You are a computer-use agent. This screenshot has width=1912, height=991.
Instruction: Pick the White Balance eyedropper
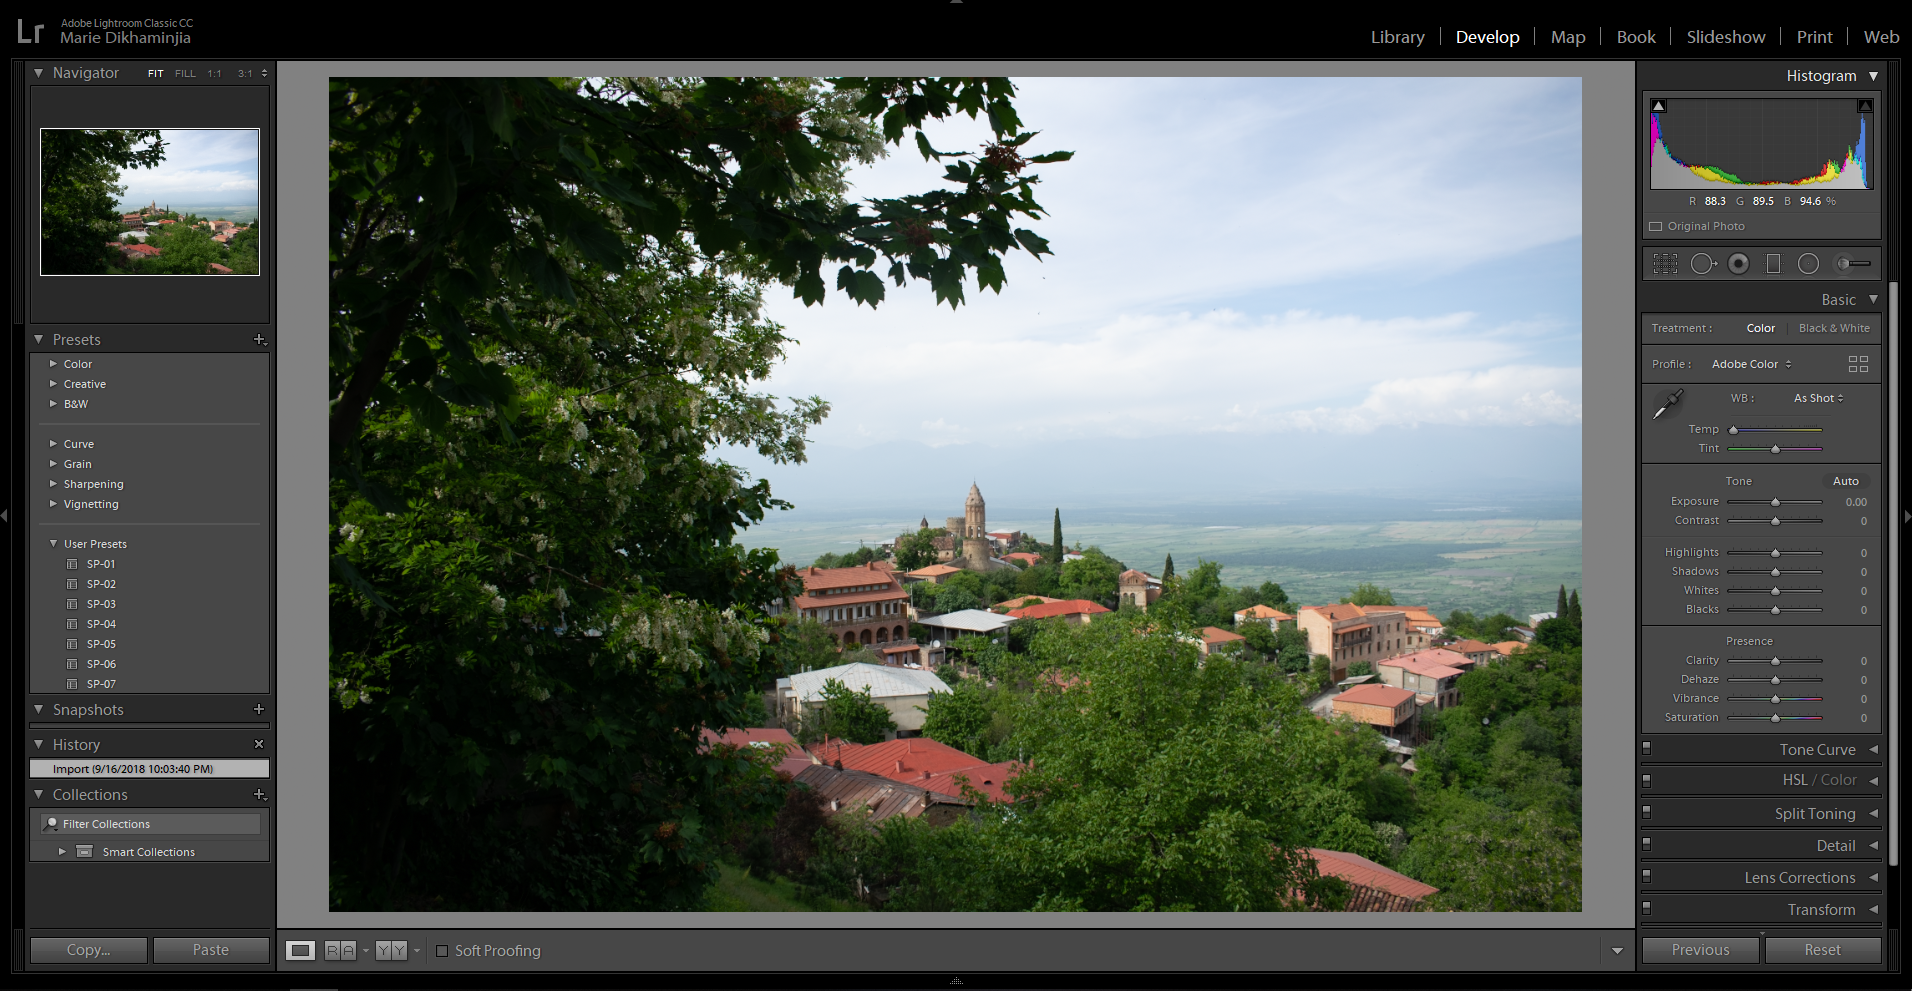[1667, 405]
